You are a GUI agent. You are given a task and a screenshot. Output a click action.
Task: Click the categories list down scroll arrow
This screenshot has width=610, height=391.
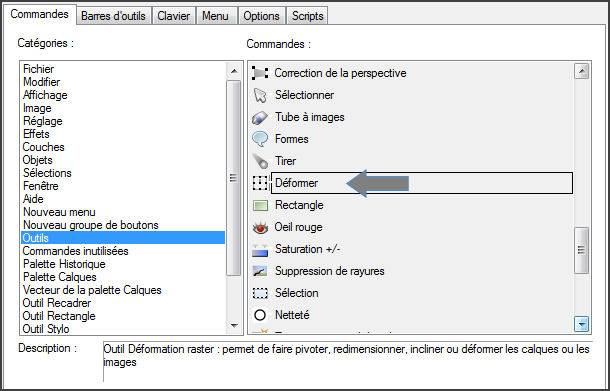pos(234,325)
